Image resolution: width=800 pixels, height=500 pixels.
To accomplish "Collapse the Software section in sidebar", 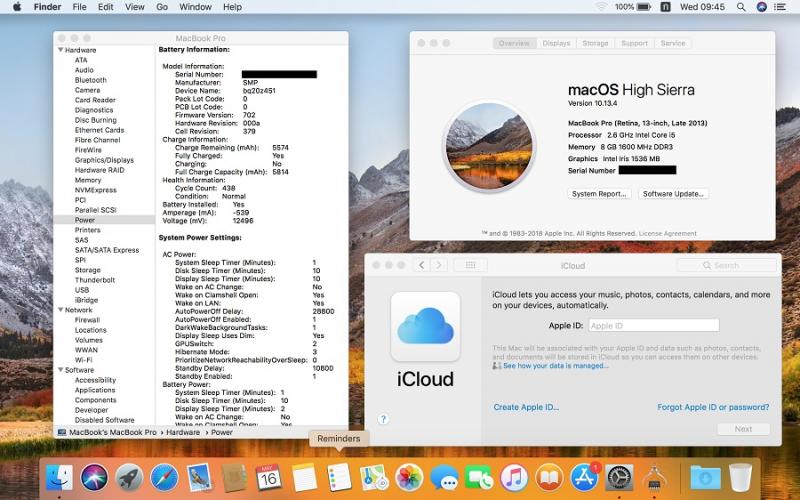I will (x=60, y=370).
